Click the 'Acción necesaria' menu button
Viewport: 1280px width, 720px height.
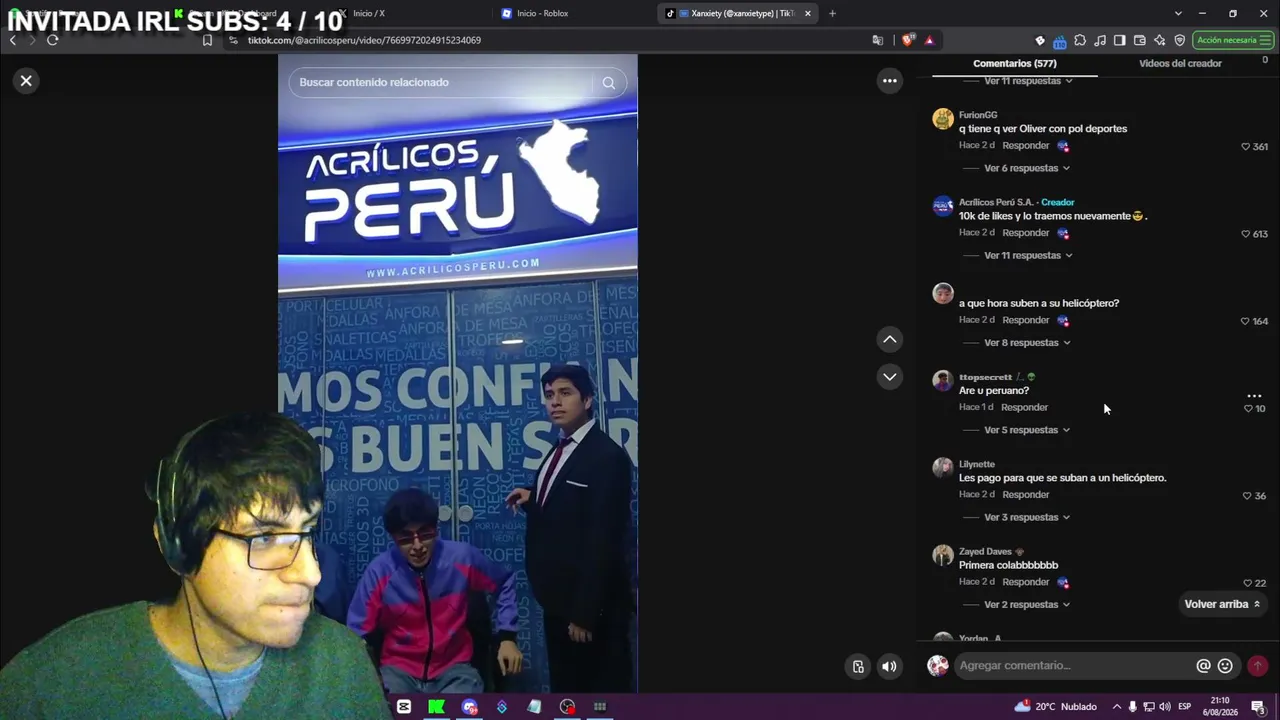[1234, 40]
